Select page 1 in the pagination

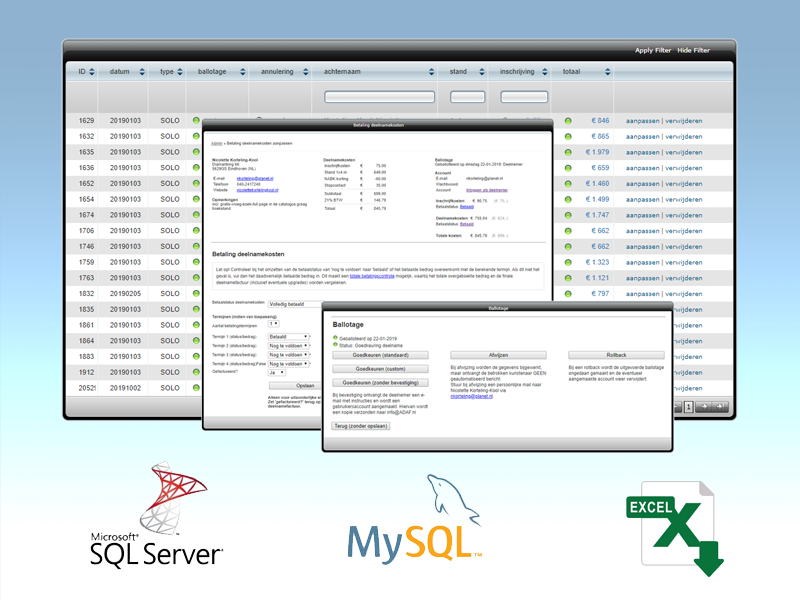click(688, 407)
